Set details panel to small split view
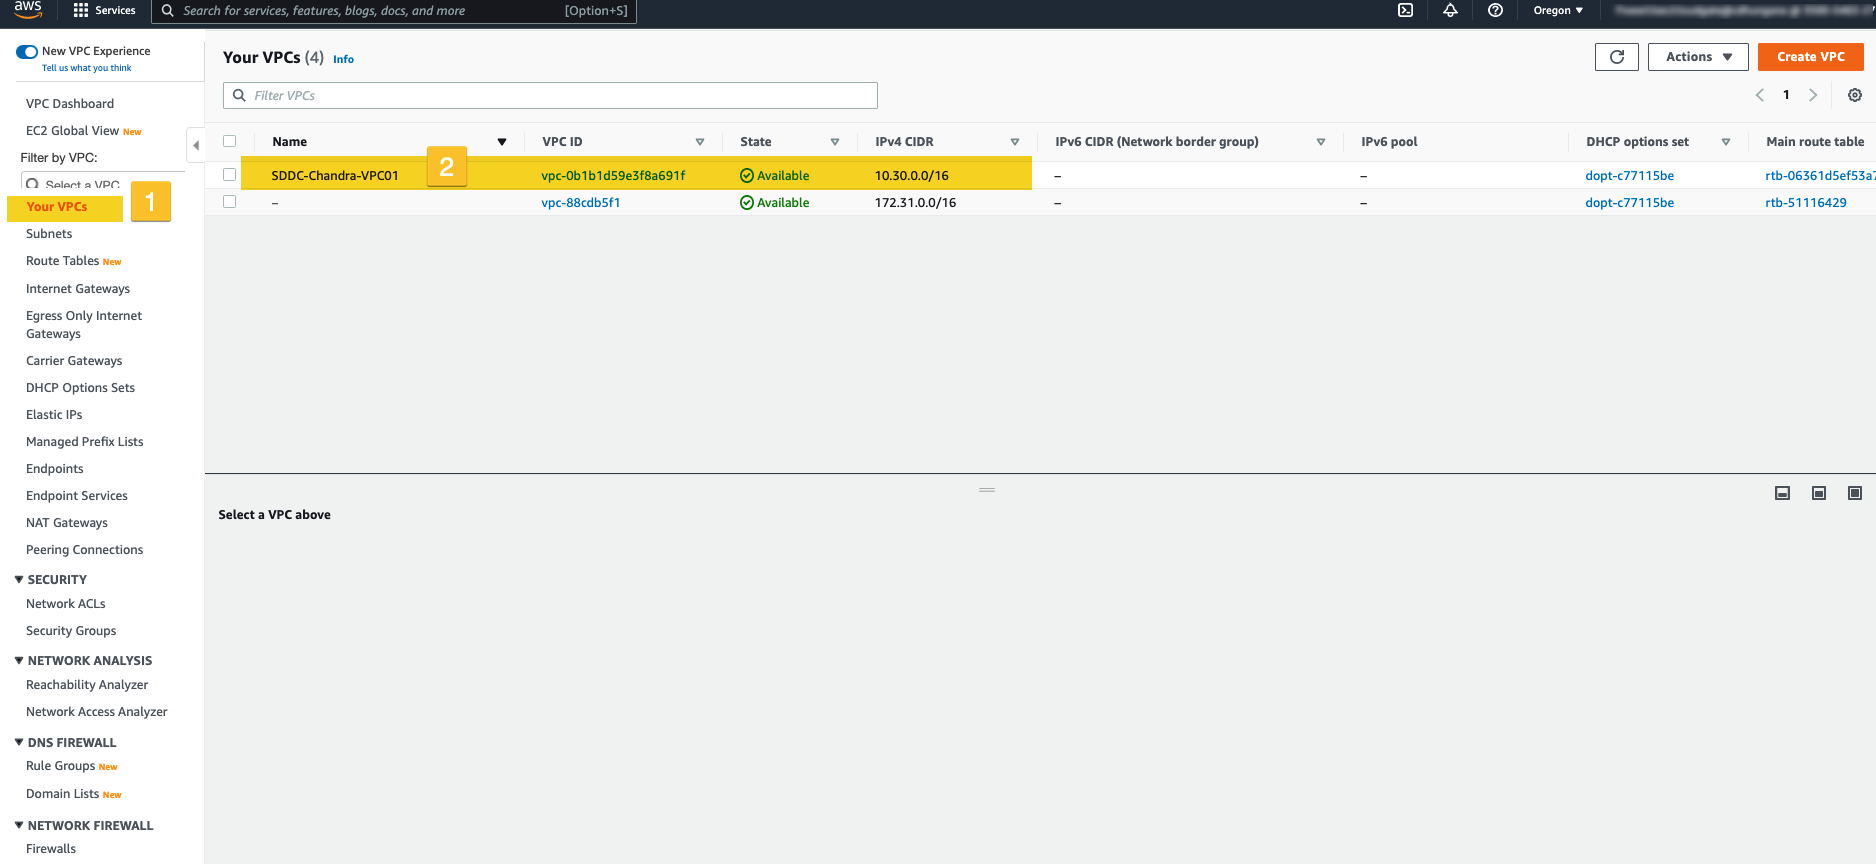 [x=1782, y=493]
